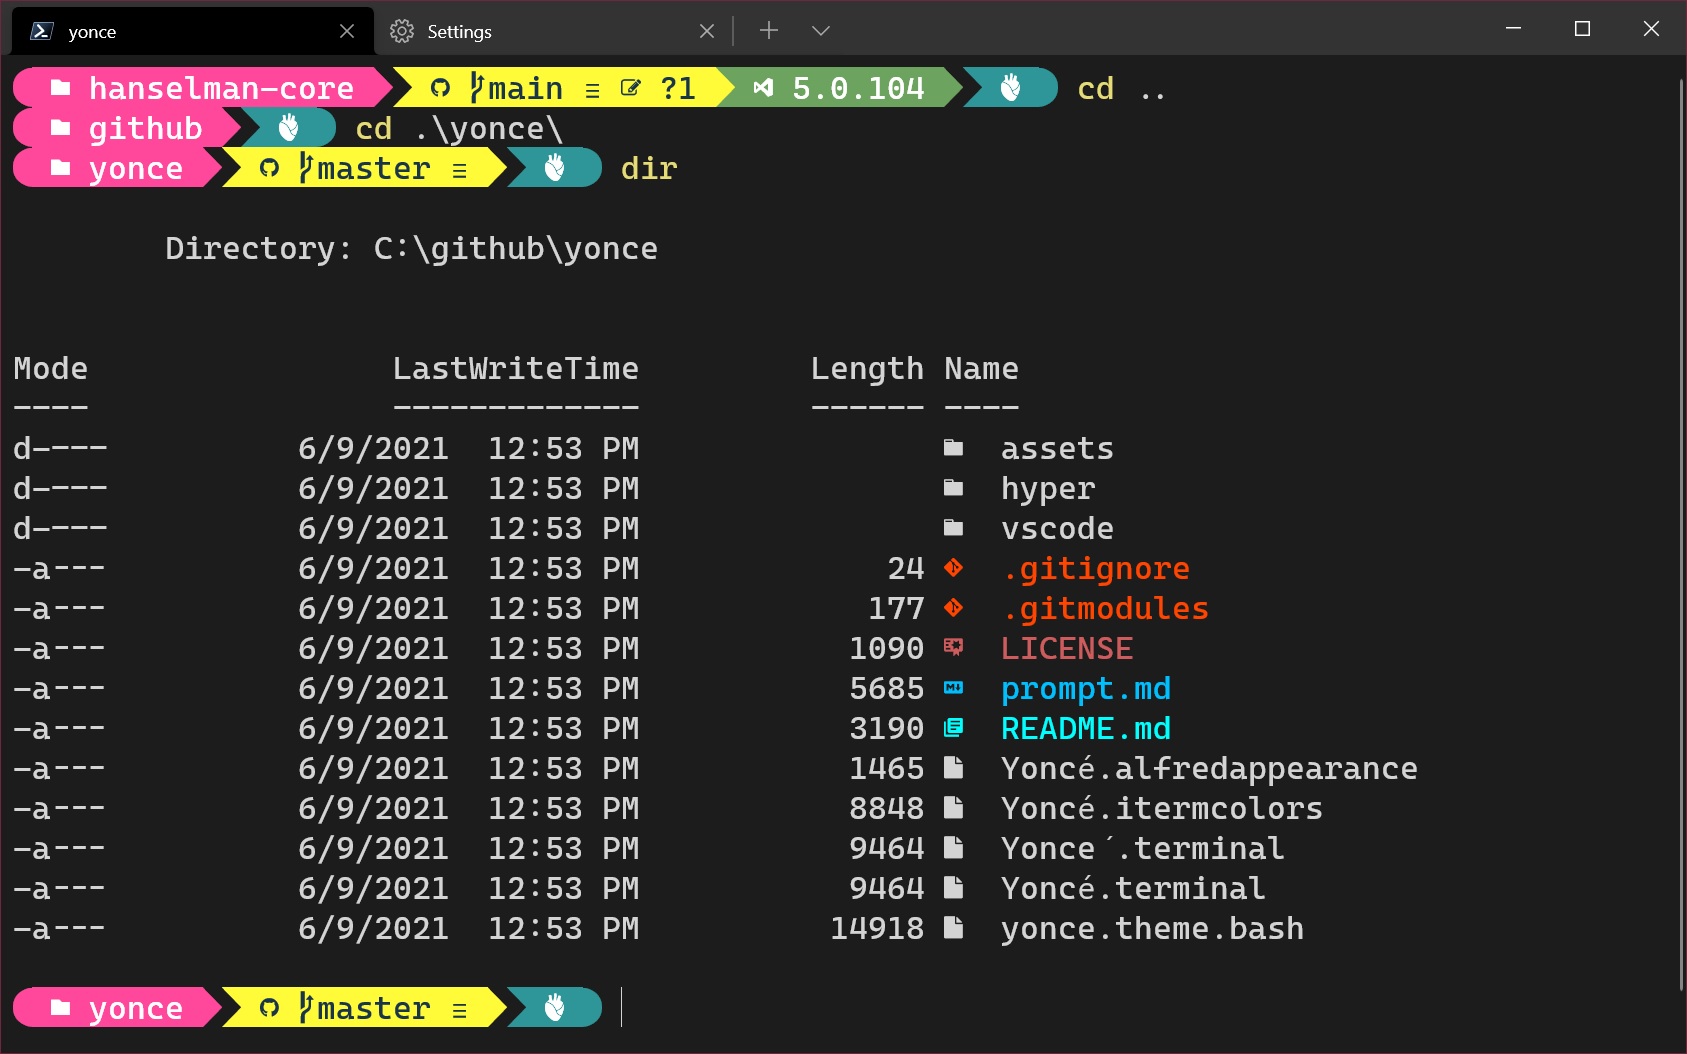Click the 'Yoncé.alfredappearance' file name
Image resolution: width=1687 pixels, height=1054 pixels.
tap(1209, 768)
